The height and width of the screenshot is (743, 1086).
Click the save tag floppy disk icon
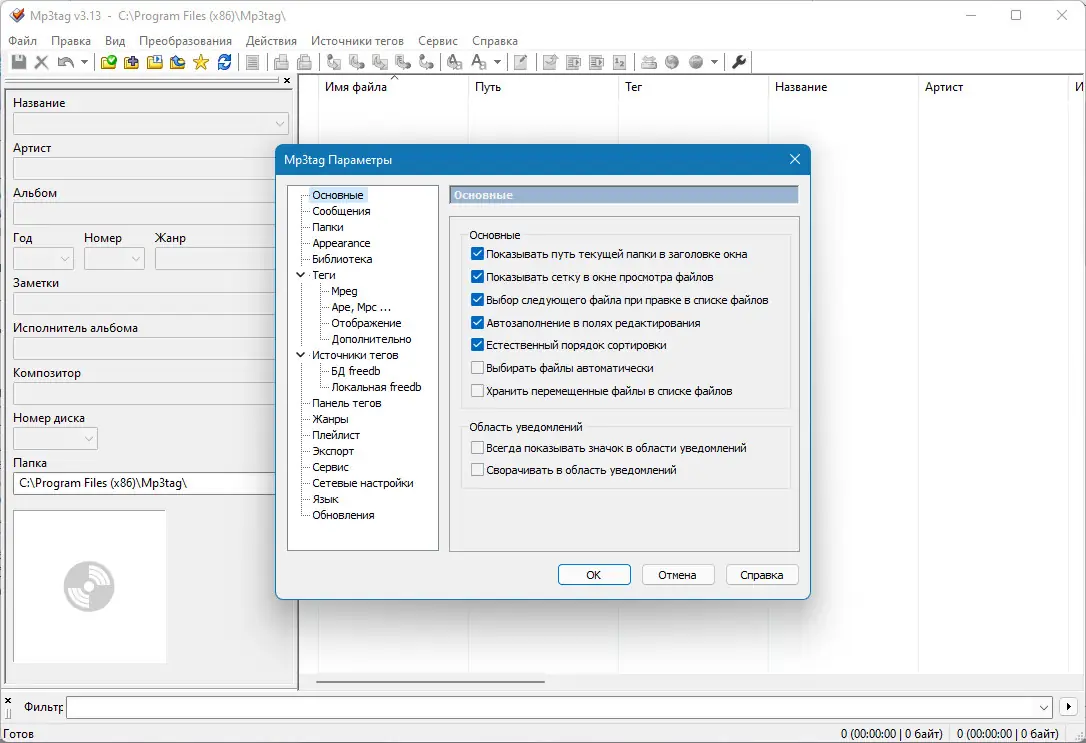[19, 62]
